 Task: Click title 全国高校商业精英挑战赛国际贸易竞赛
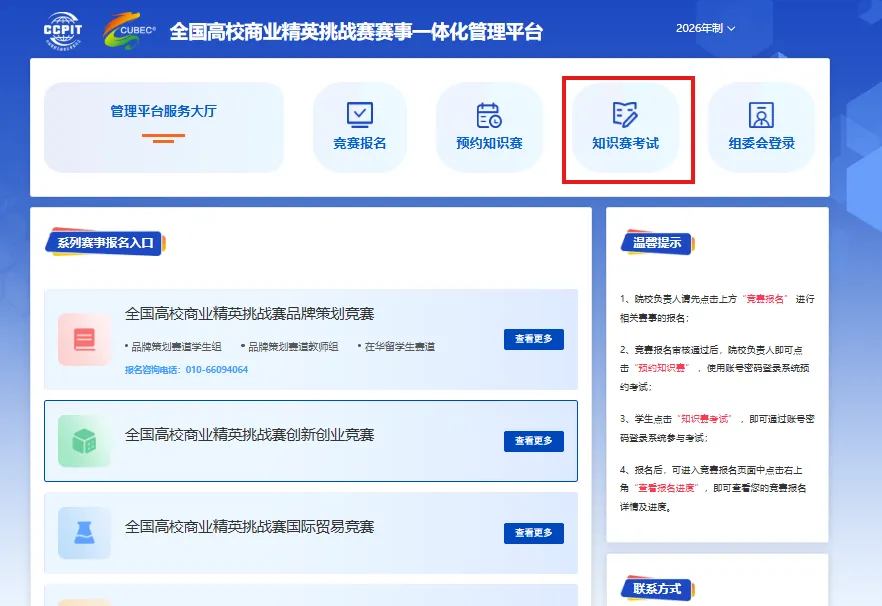click(249, 527)
